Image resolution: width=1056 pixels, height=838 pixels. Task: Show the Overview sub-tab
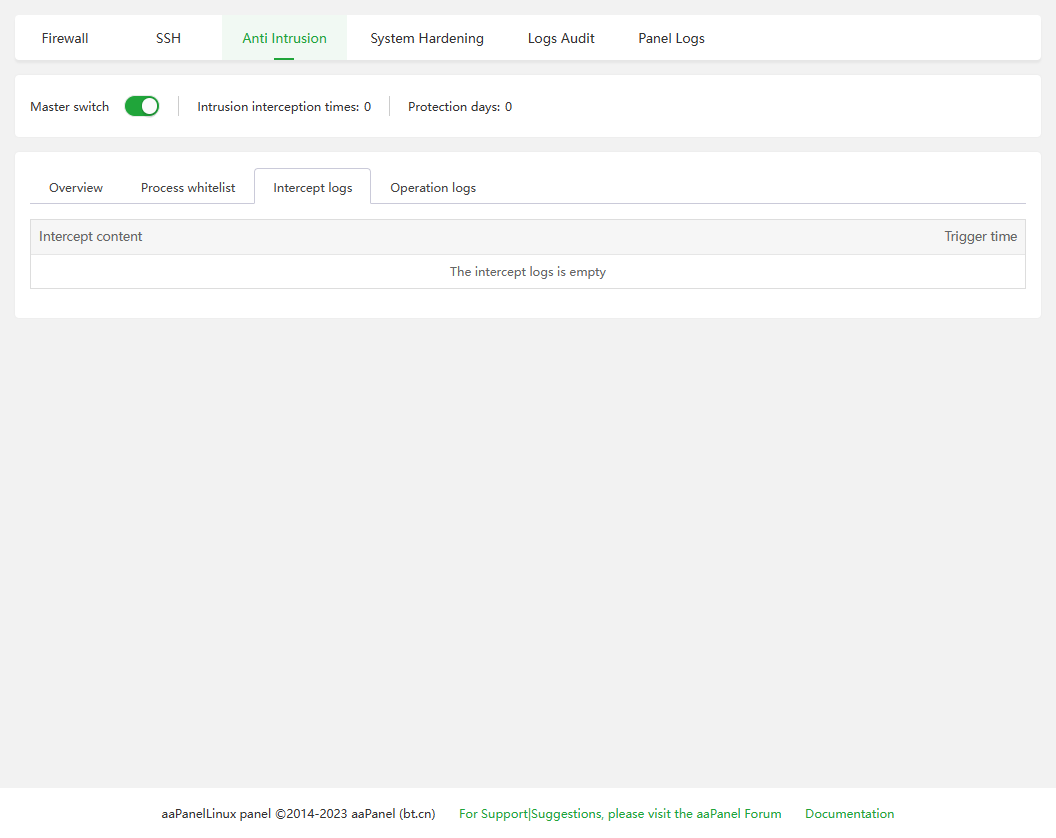point(76,187)
